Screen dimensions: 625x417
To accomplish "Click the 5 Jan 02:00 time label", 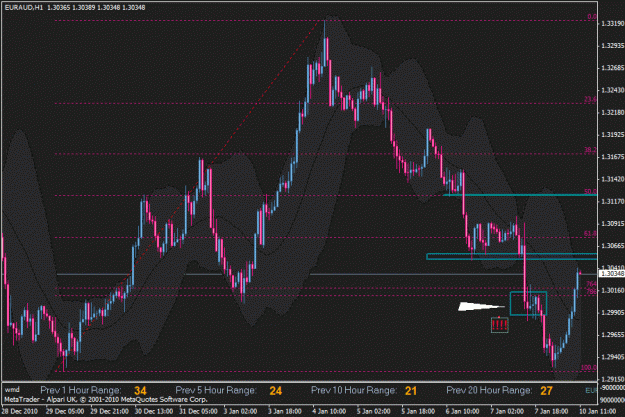I will (373, 411).
